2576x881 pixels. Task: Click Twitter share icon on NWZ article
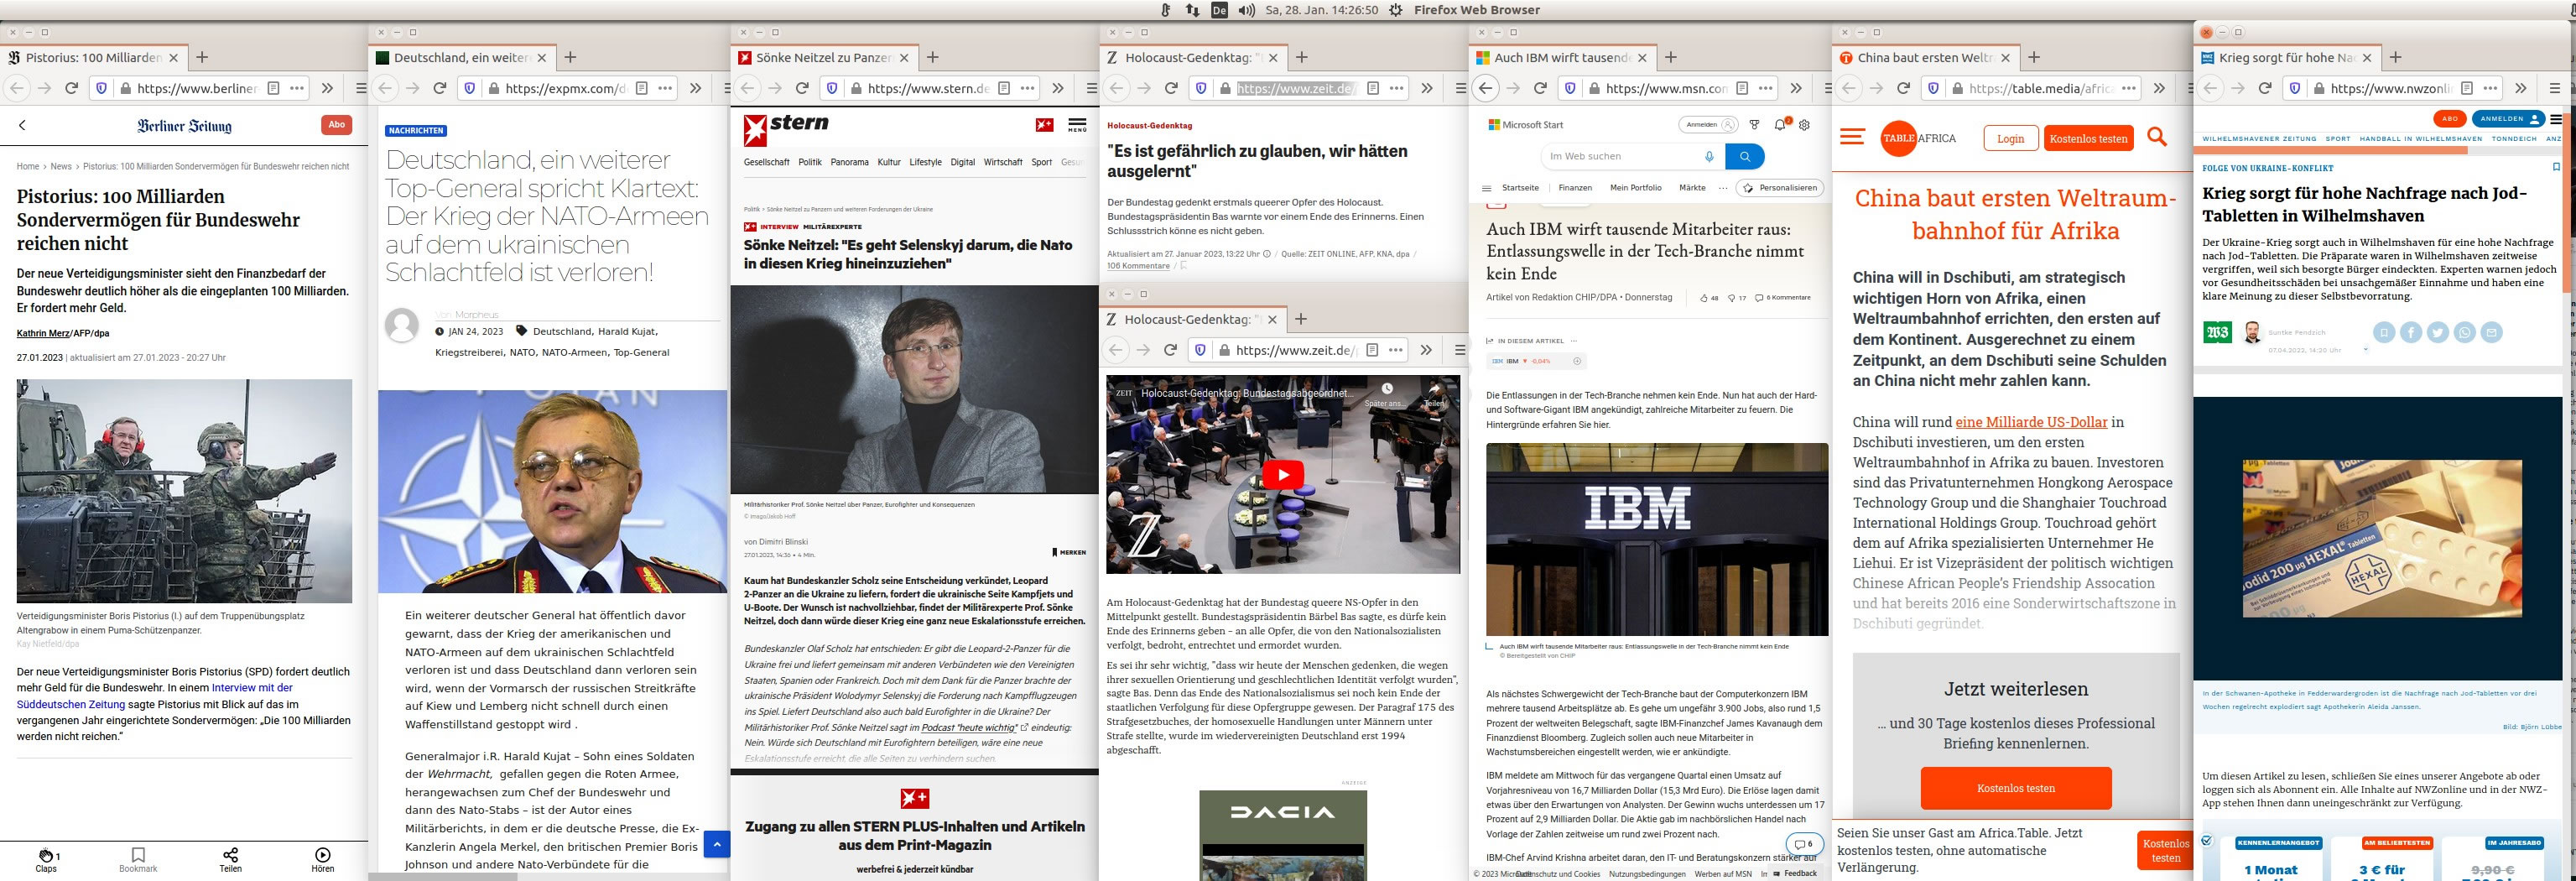pos(2438,332)
